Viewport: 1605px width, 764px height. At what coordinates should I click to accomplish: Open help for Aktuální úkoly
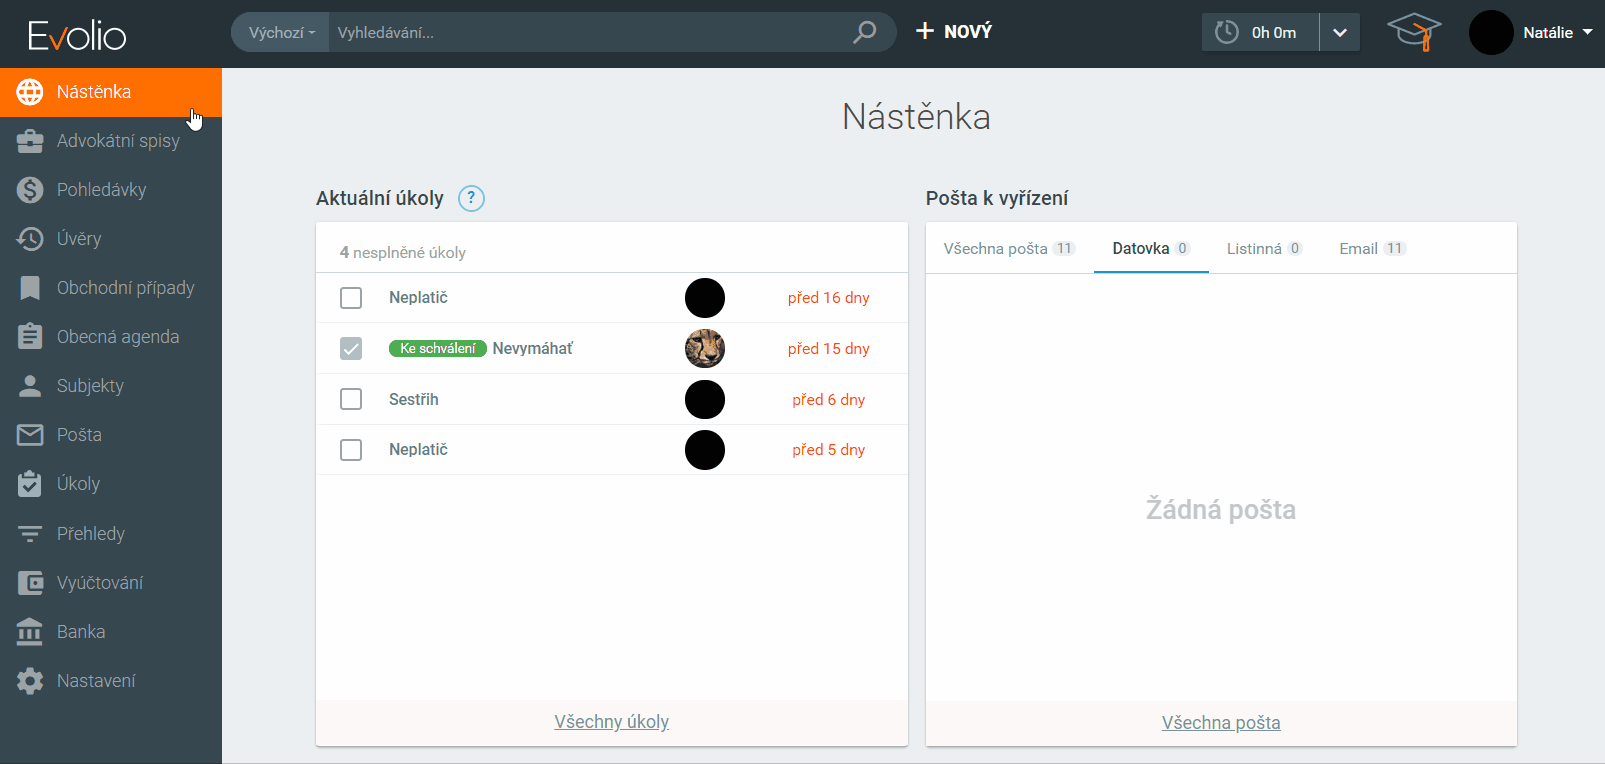tap(471, 198)
